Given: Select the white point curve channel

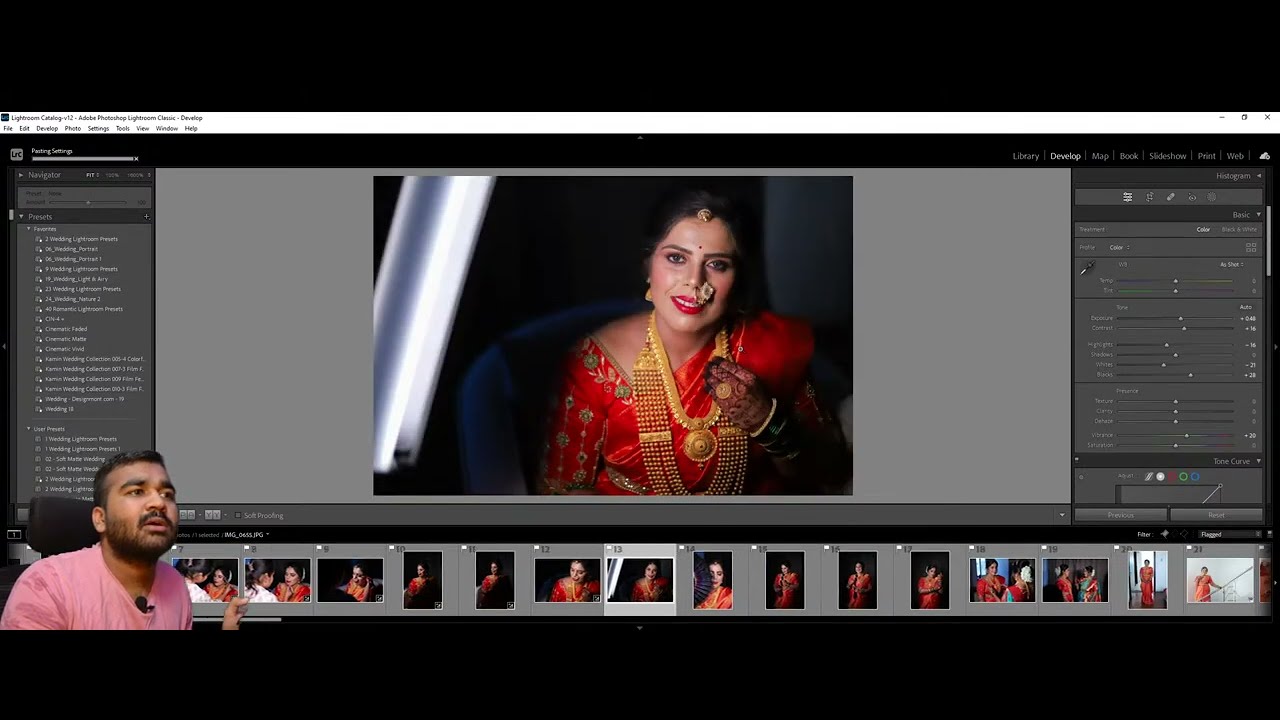Looking at the screenshot, I should point(1160,476).
